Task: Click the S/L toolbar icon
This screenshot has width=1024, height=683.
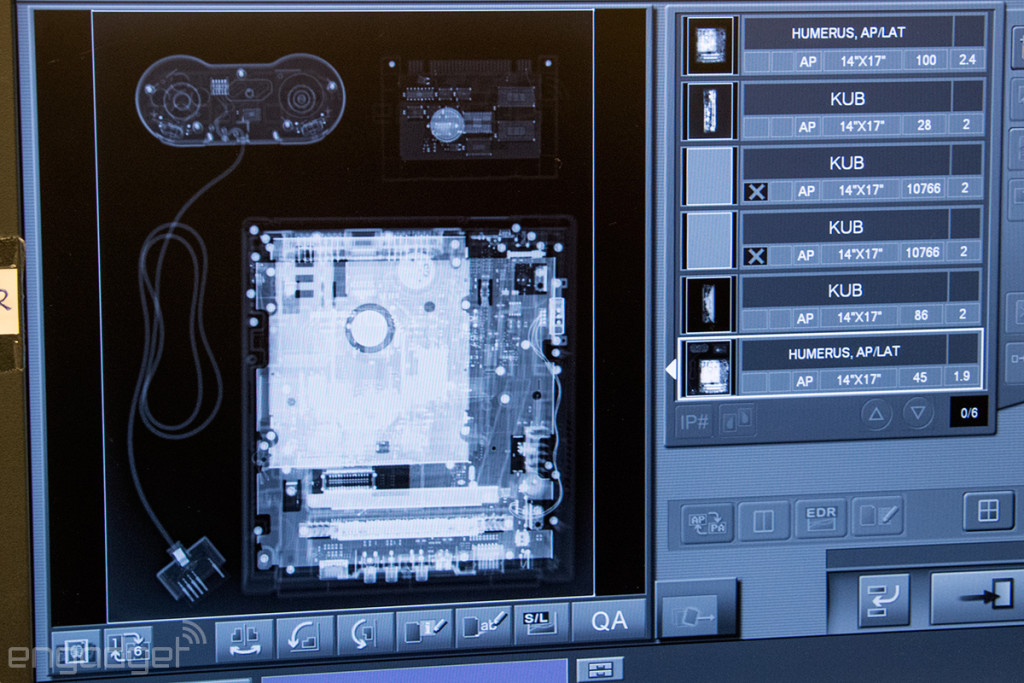Action: 539,624
